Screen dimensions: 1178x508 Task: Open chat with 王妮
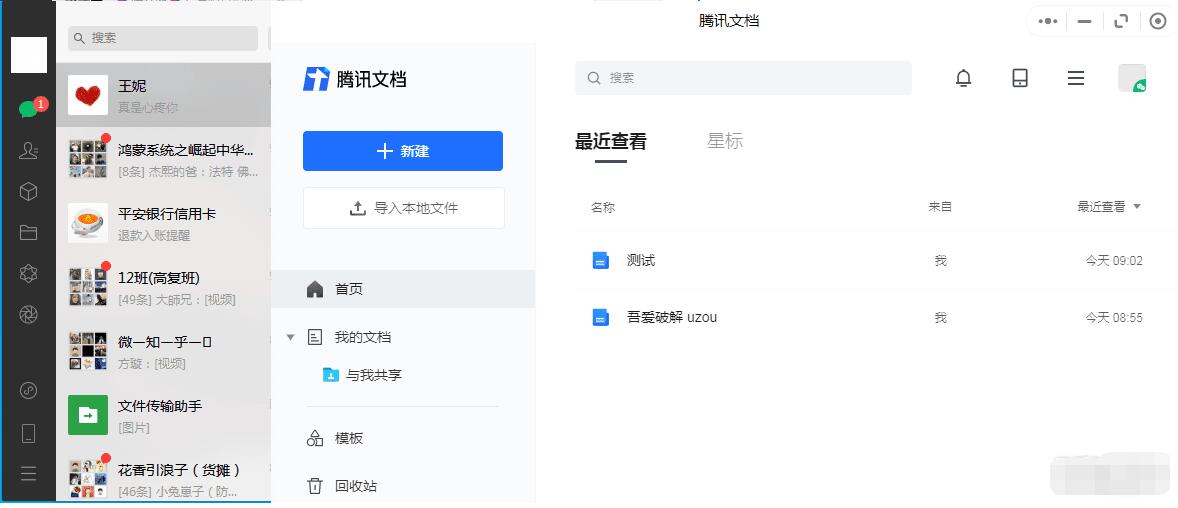point(163,95)
